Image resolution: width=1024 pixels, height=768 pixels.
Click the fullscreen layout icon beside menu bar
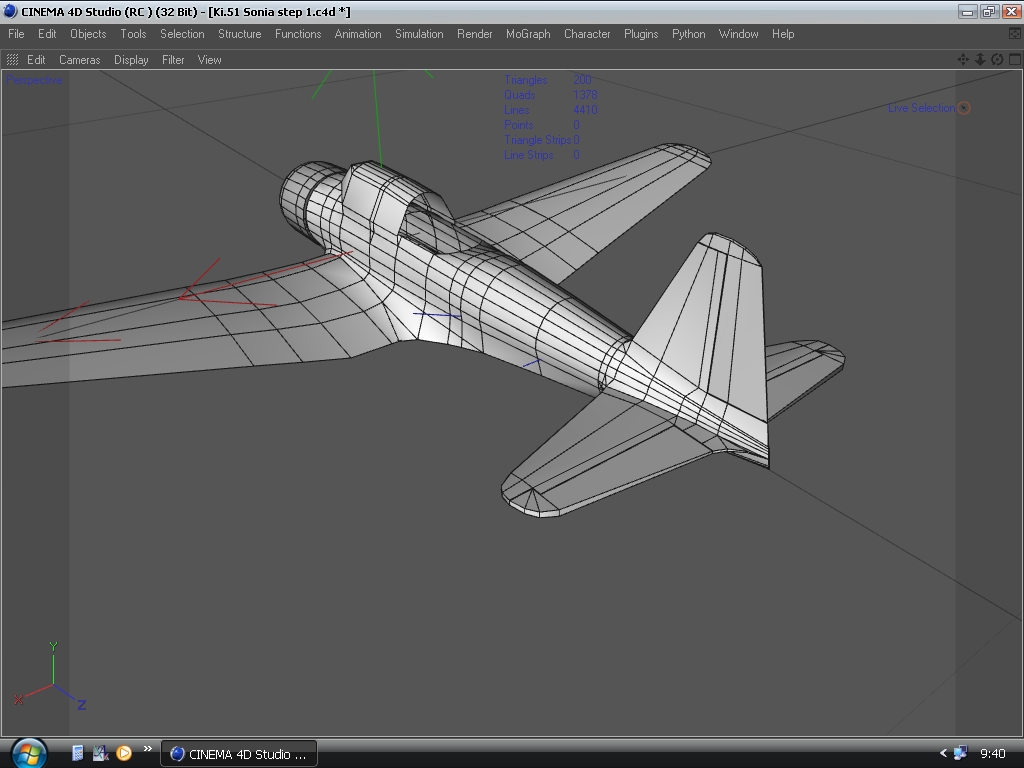pyautogui.click(x=1015, y=34)
